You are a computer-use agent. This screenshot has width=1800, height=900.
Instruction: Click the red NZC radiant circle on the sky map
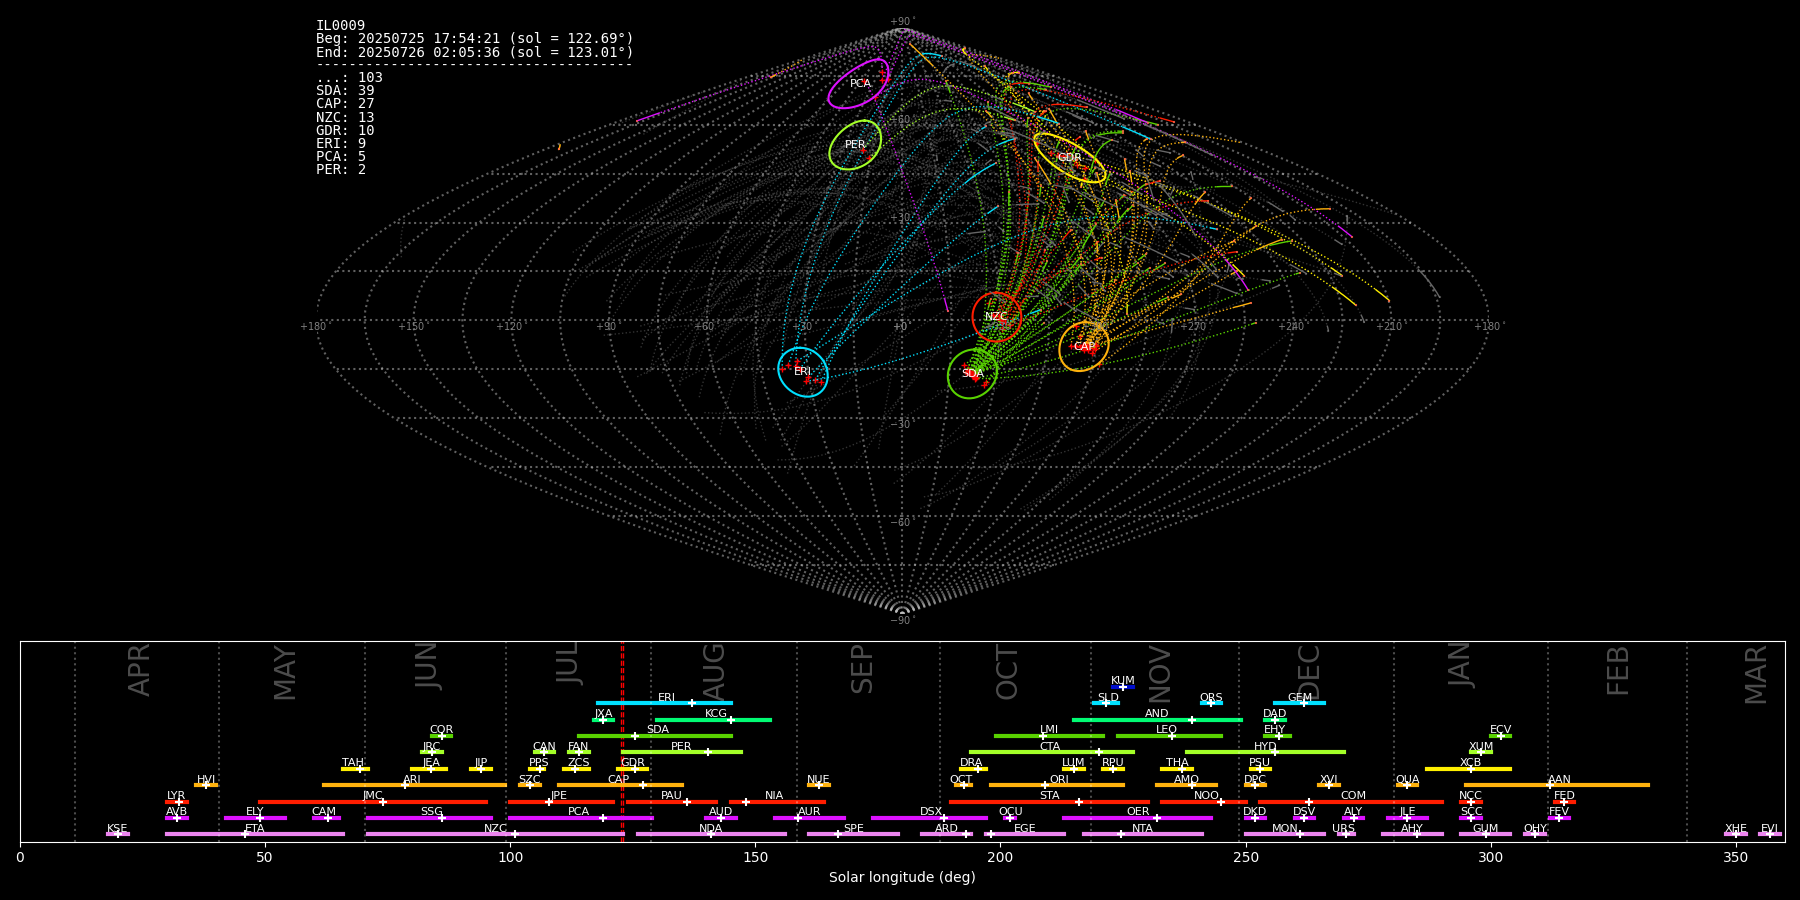click(x=997, y=317)
